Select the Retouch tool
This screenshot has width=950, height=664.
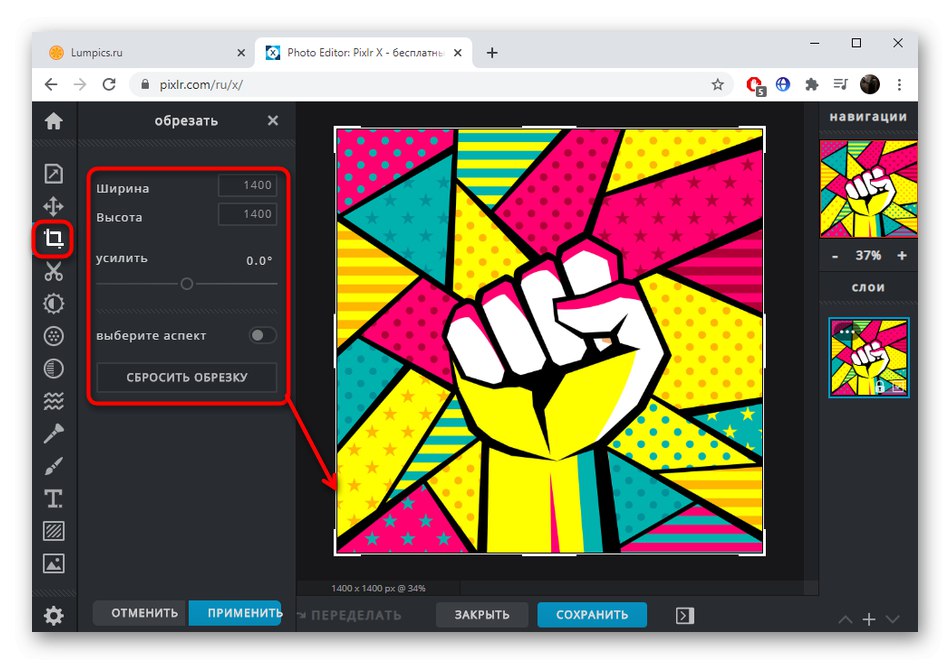(x=53, y=433)
